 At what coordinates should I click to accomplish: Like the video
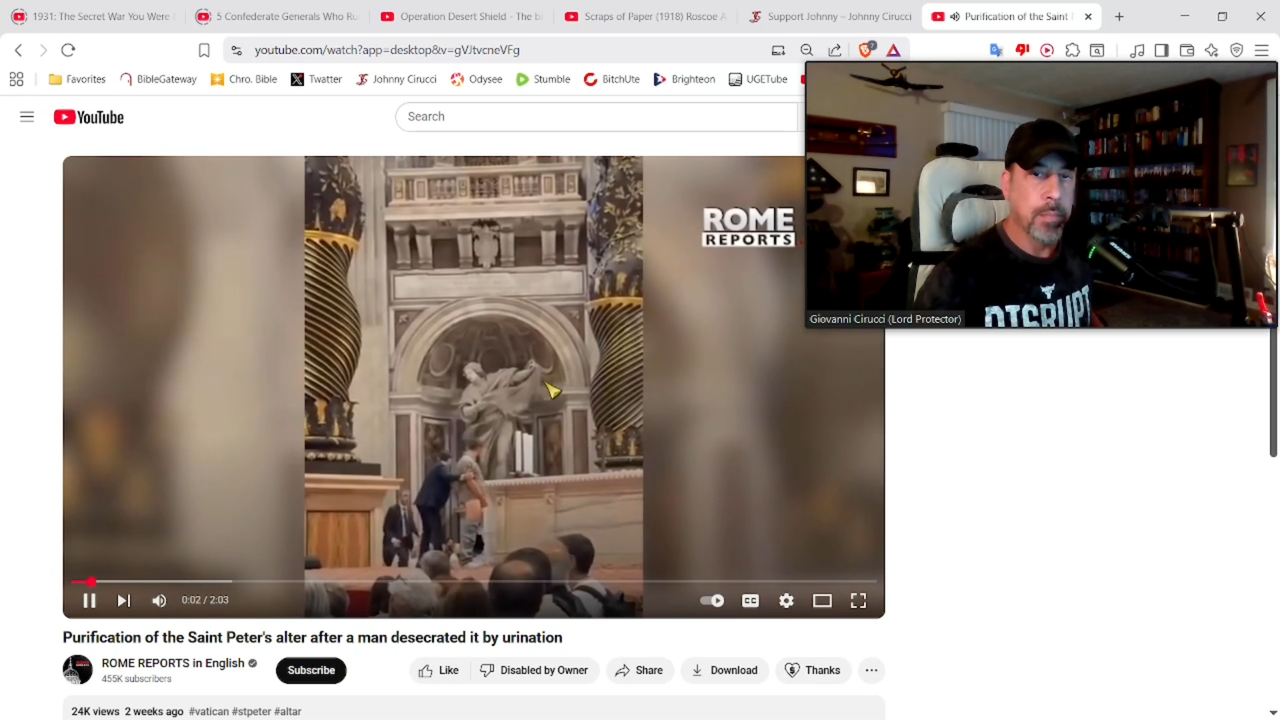click(438, 670)
